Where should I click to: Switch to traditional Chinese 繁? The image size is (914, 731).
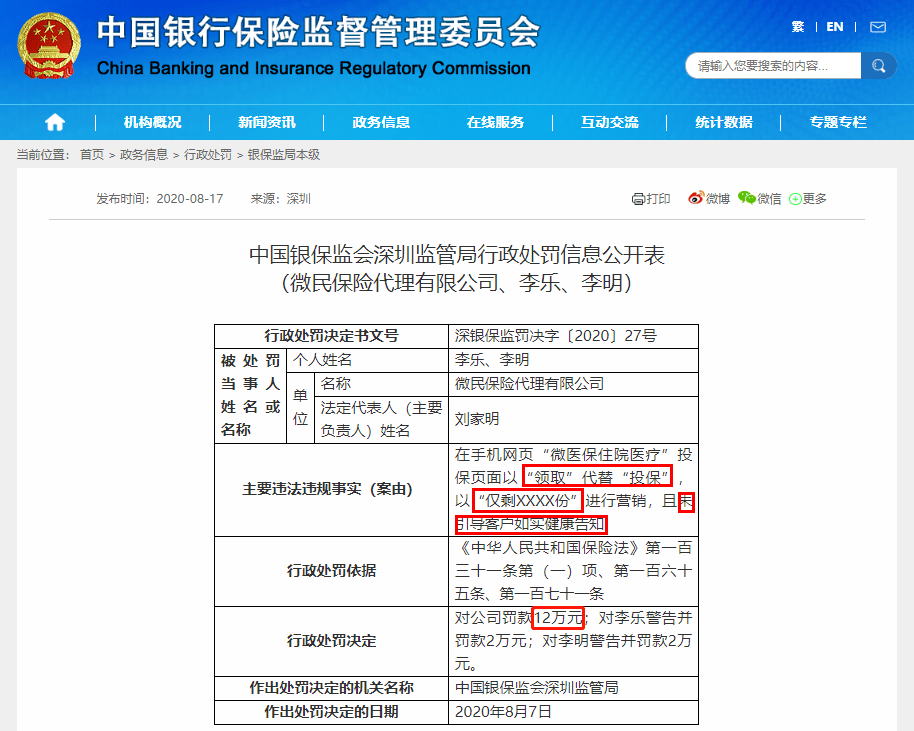point(798,27)
